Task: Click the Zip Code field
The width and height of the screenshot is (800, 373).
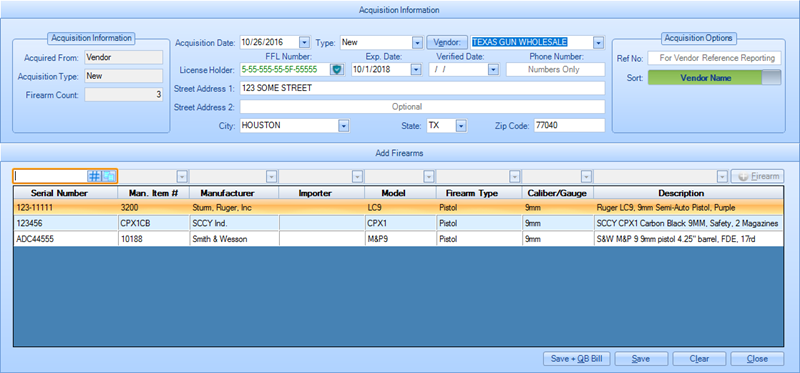Action: tap(569, 126)
